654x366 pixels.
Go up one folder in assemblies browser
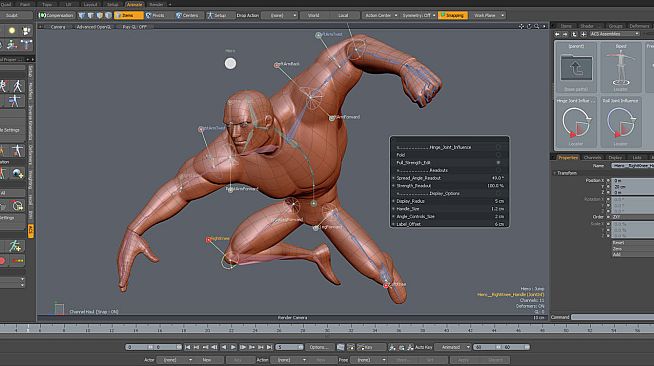tap(574, 34)
